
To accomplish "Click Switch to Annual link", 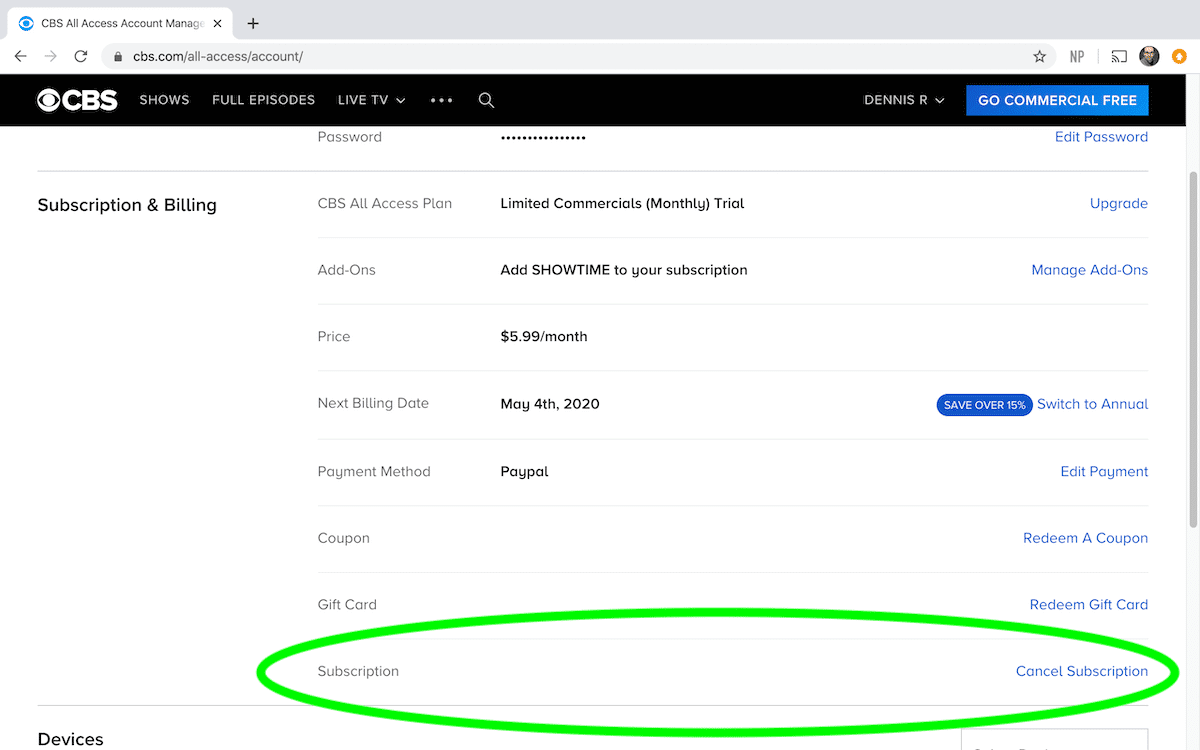I will [x=1092, y=404].
